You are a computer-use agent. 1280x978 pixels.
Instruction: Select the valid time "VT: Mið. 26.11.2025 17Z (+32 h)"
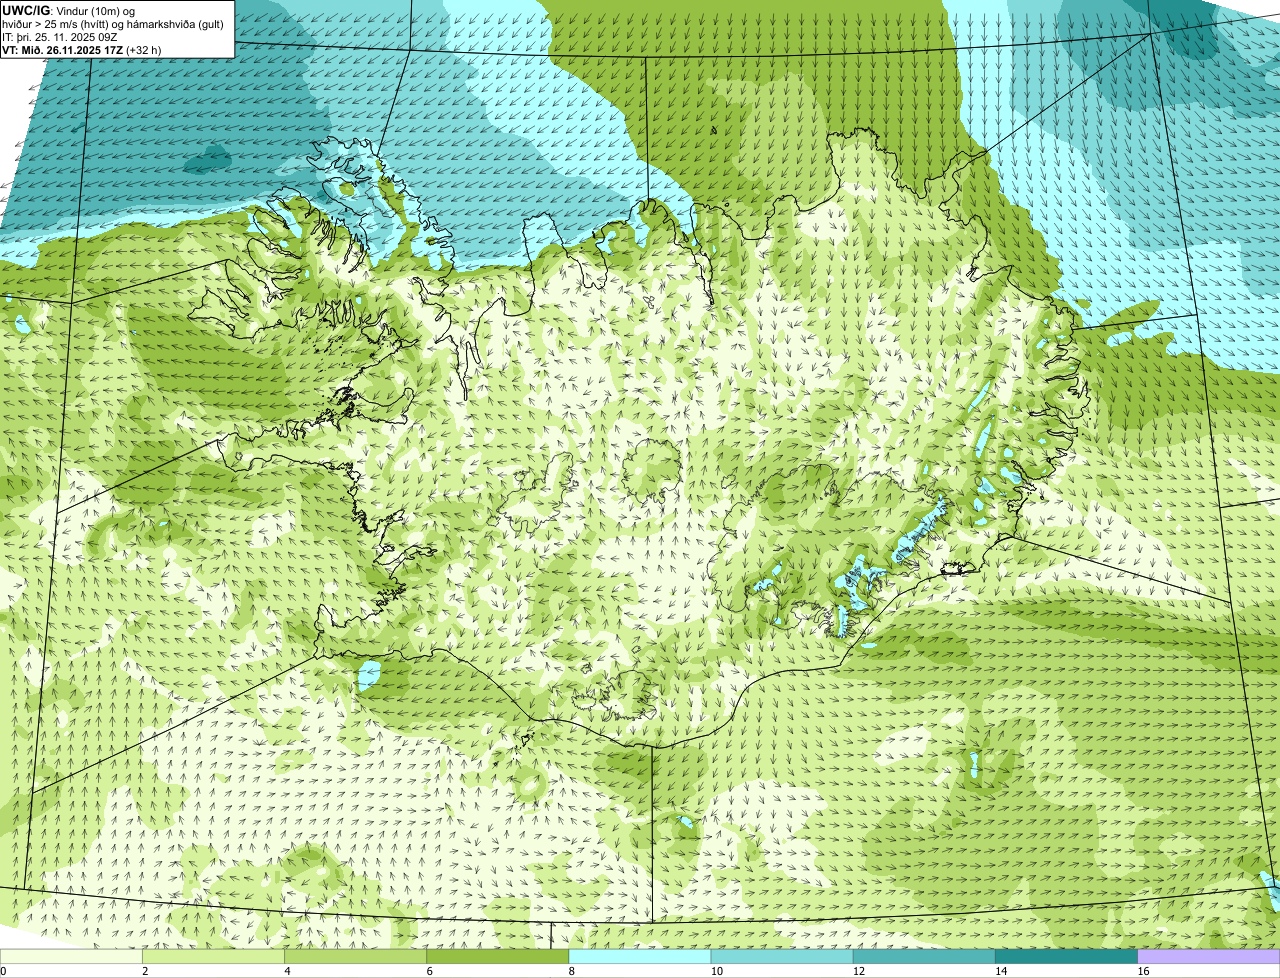(82, 49)
